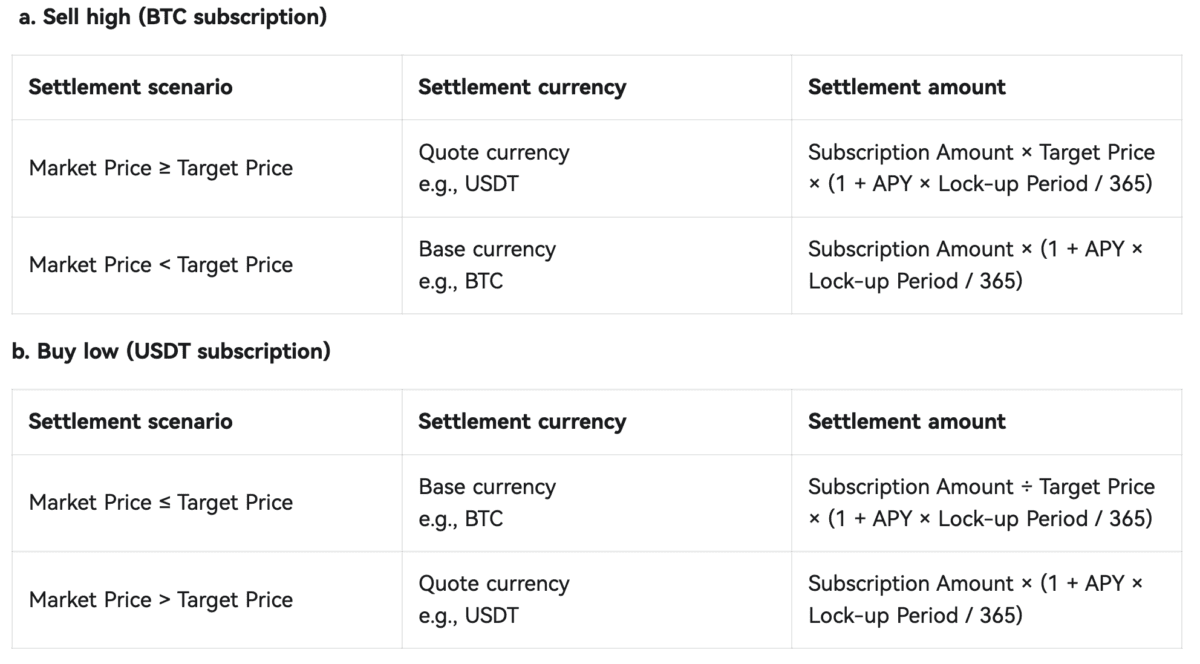This screenshot has height=664, width=1200.
Task: Click first table's 'Settlement scenario' header
Action: [x=130, y=87]
